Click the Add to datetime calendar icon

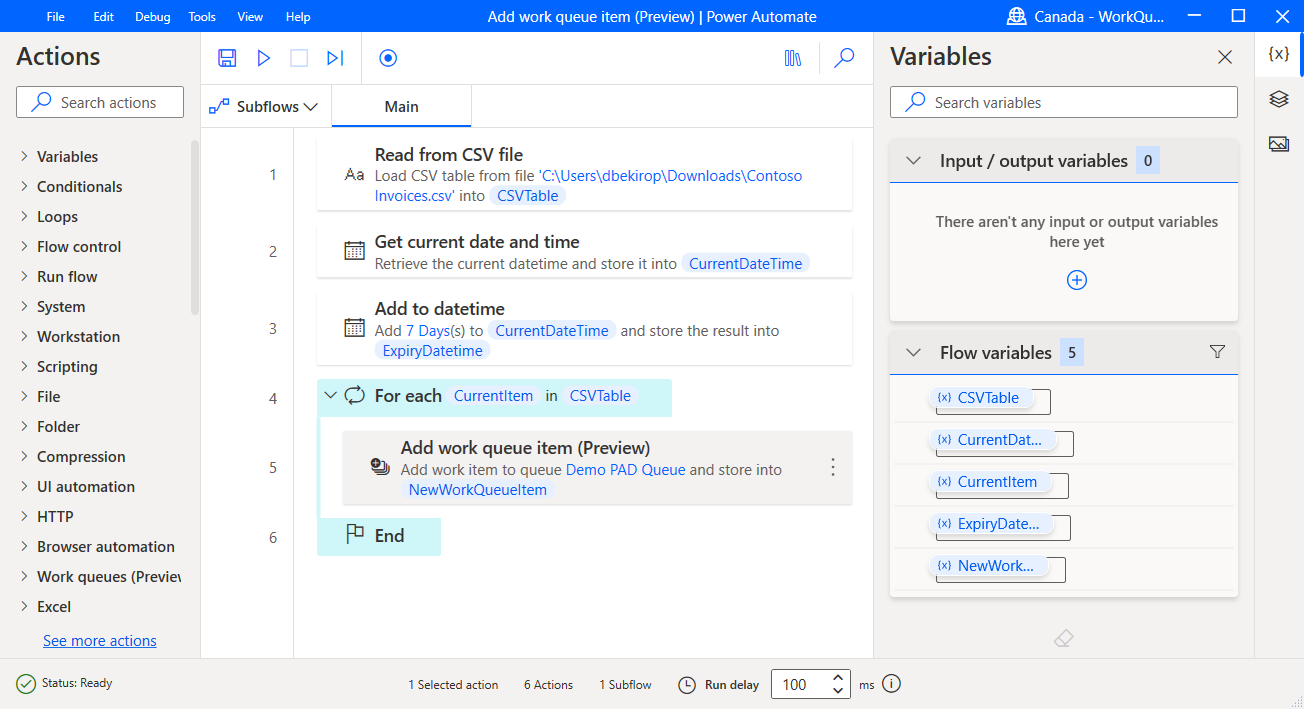coord(354,328)
